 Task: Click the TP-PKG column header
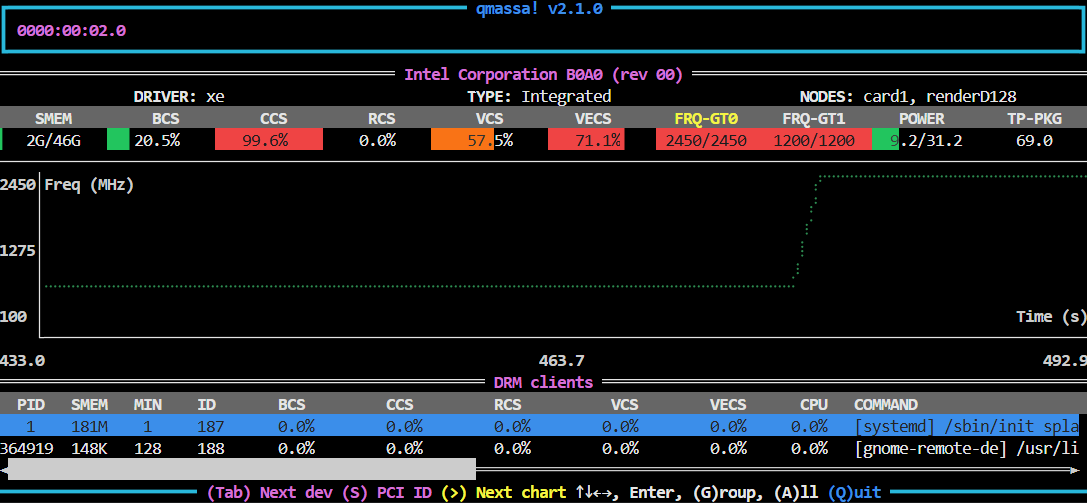1034,118
